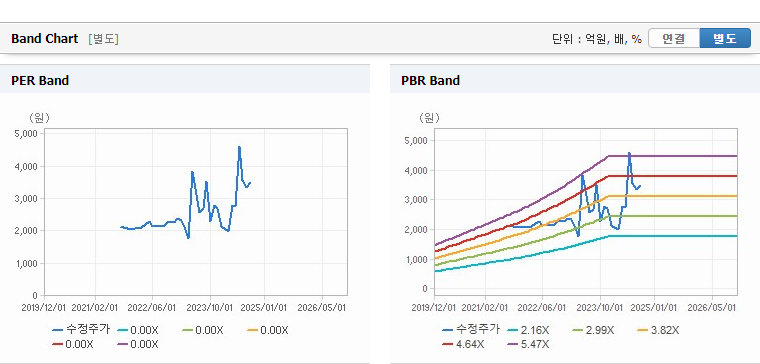The image size is (760, 364).
Task: Click the 2026/05/01 axis label in PBR Band
Action: [712, 308]
